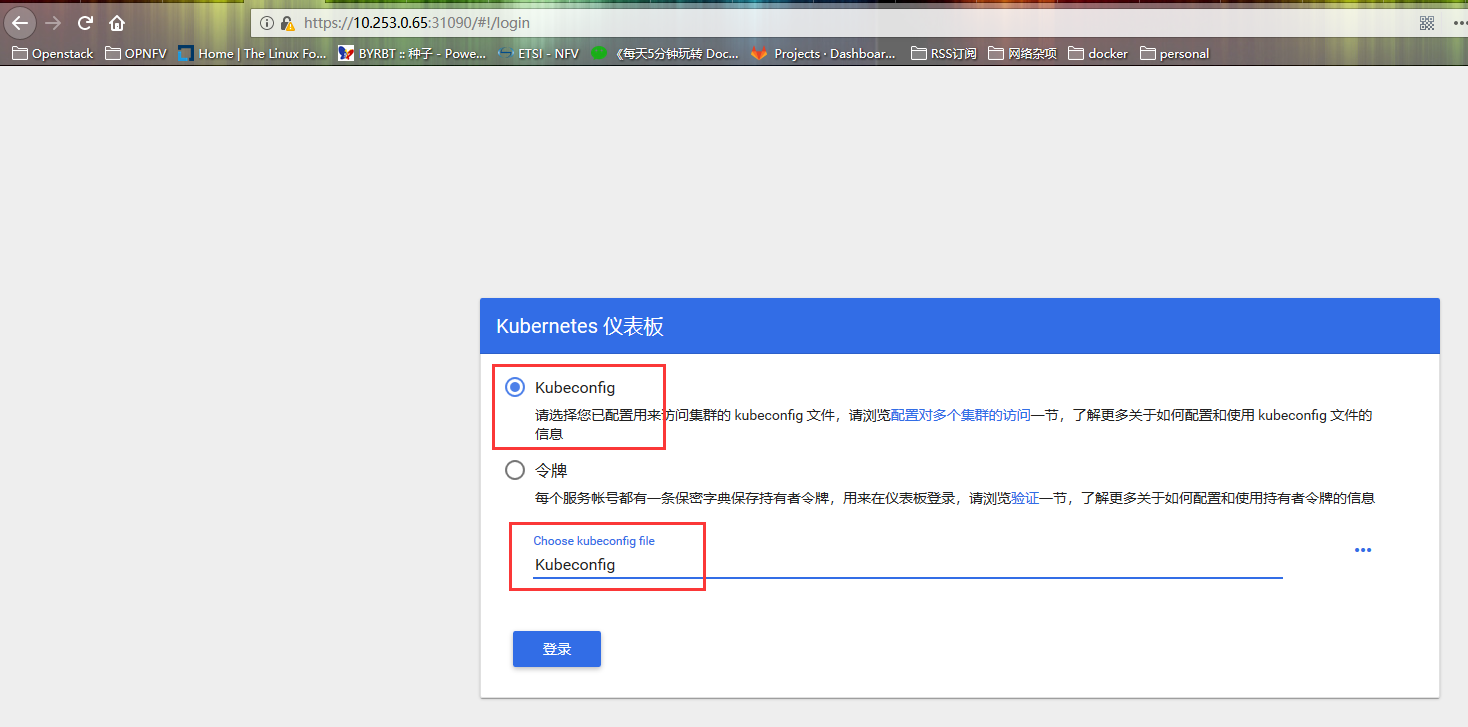Open the 验证 authentication documentation link
Viewport: 1468px width, 727px height.
(x=1025, y=498)
